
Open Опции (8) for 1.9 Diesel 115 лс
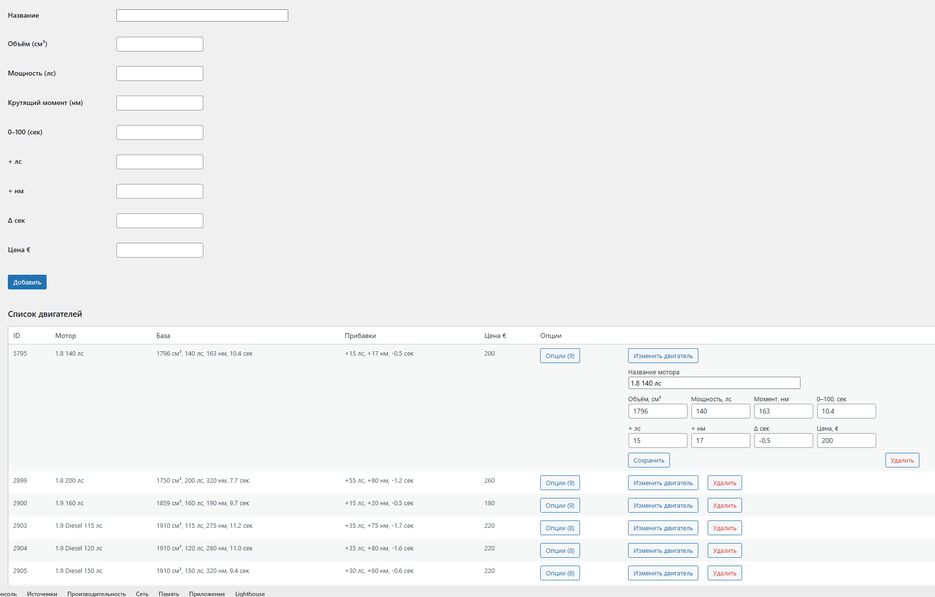tap(559, 528)
